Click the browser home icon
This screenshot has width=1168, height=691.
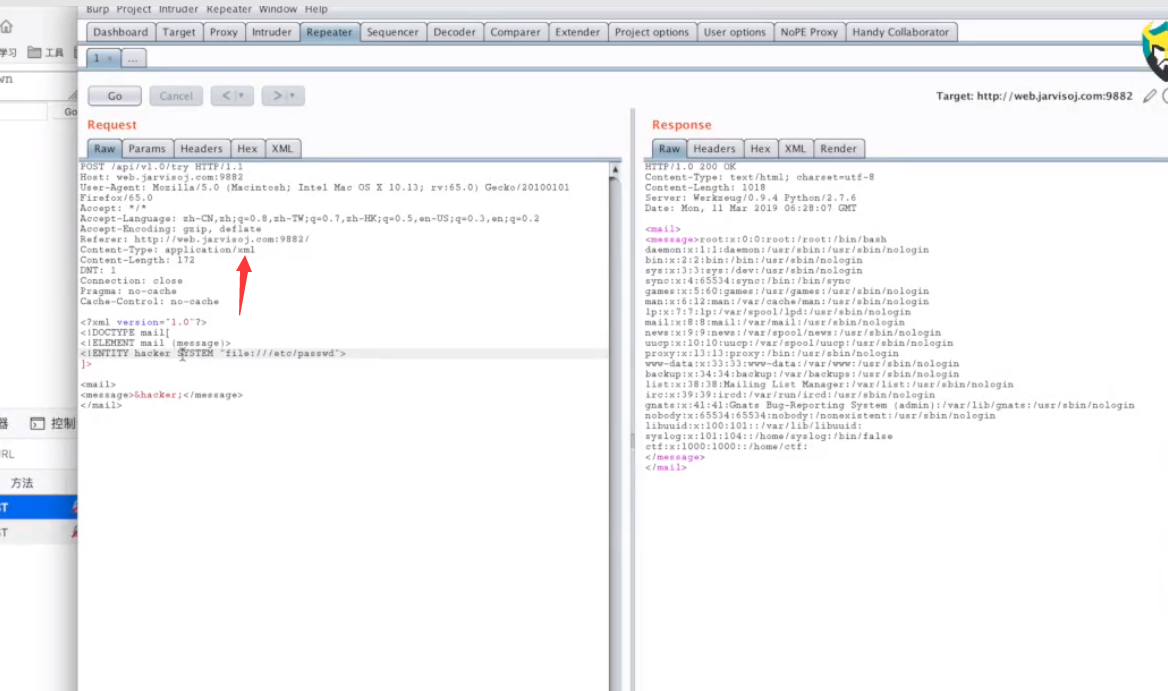(x=7, y=27)
